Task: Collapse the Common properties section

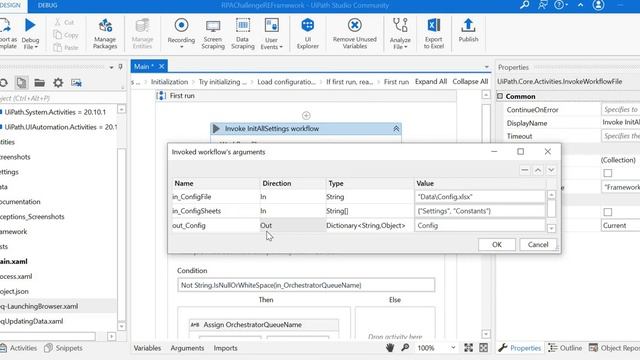Action: point(500,96)
